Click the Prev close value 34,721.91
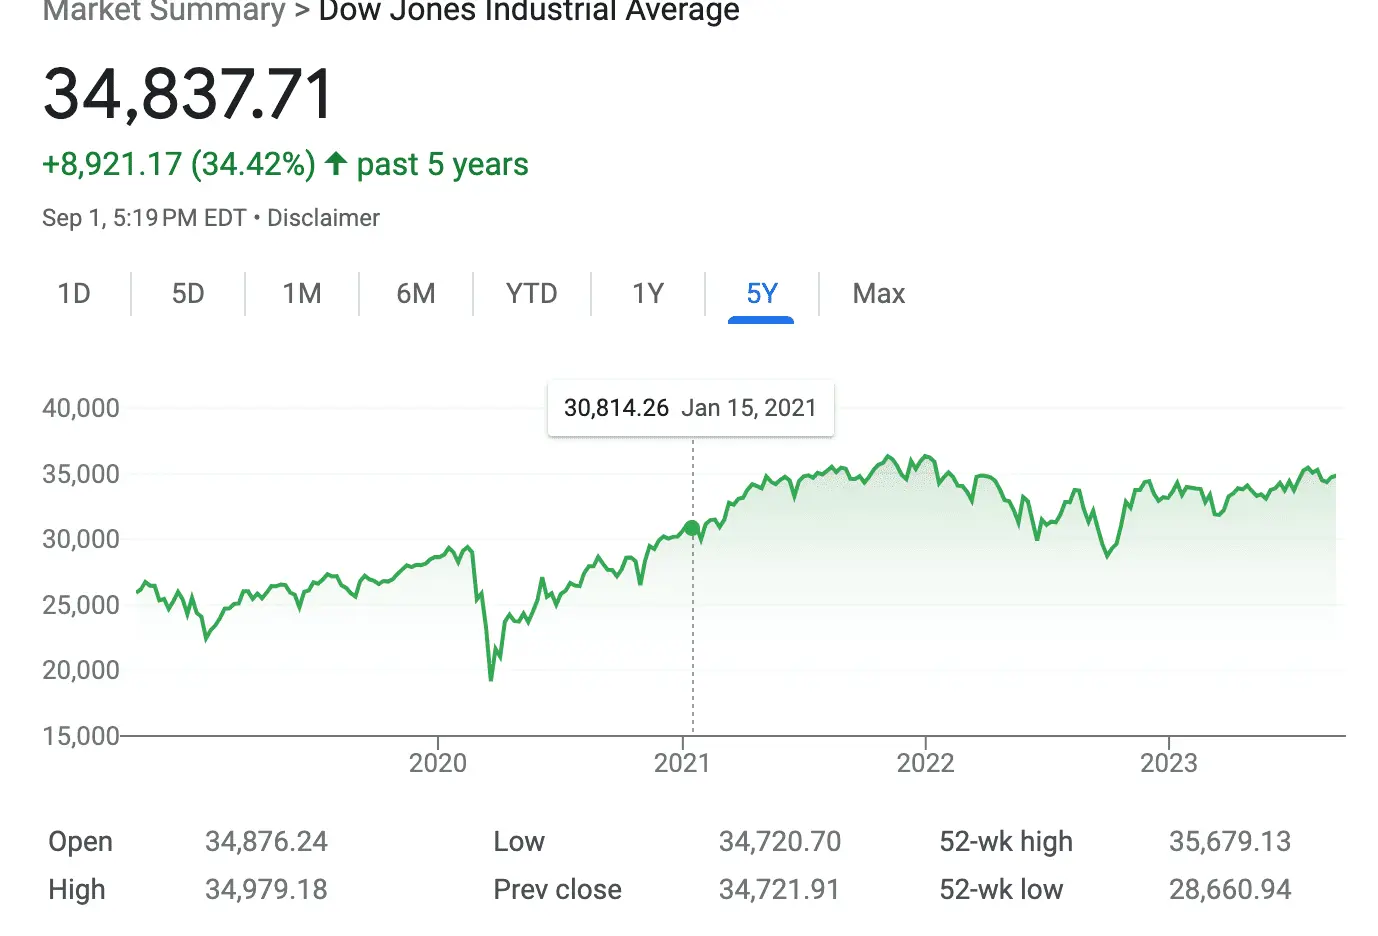Screen dimensions: 1378x936 (x=779, y=890)
